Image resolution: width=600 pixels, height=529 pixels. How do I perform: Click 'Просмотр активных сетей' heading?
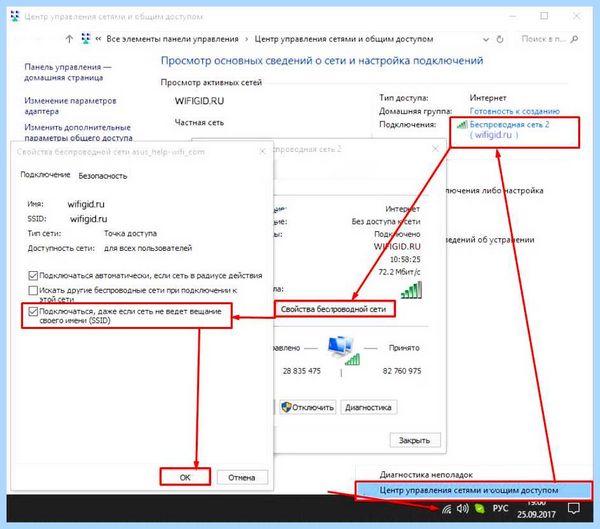(x=211, y=83)
